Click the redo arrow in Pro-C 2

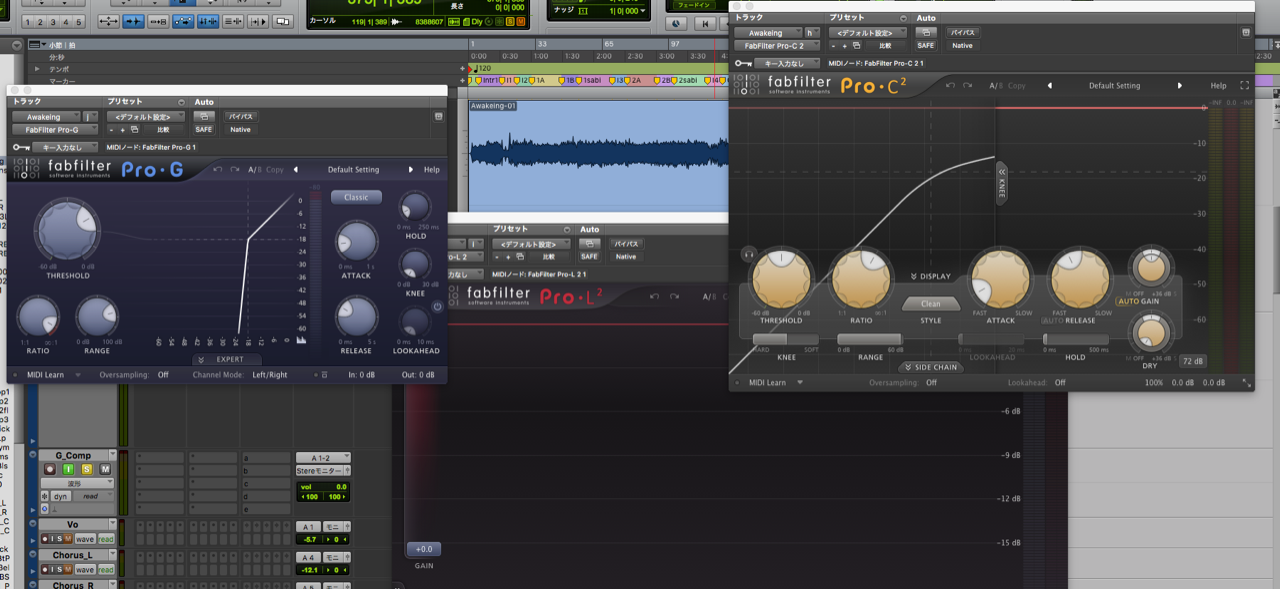[x=966, y=86]
